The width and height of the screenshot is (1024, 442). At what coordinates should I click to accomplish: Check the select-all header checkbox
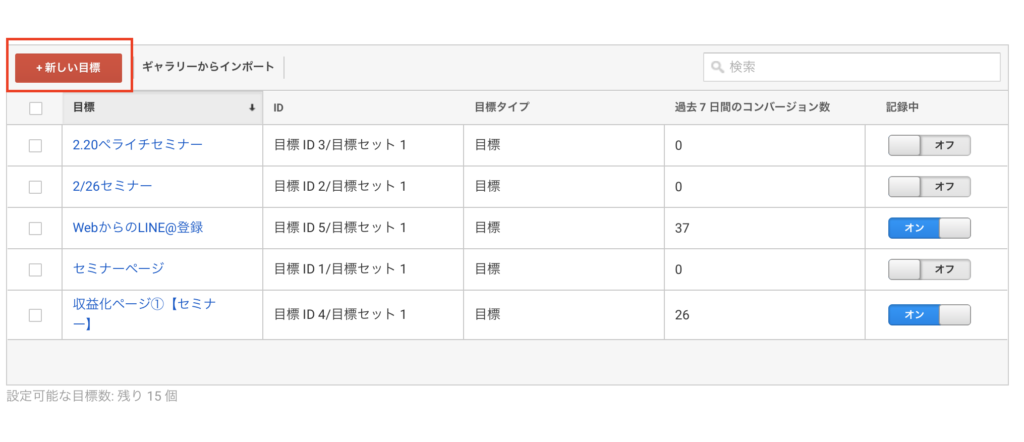(36, 107)
